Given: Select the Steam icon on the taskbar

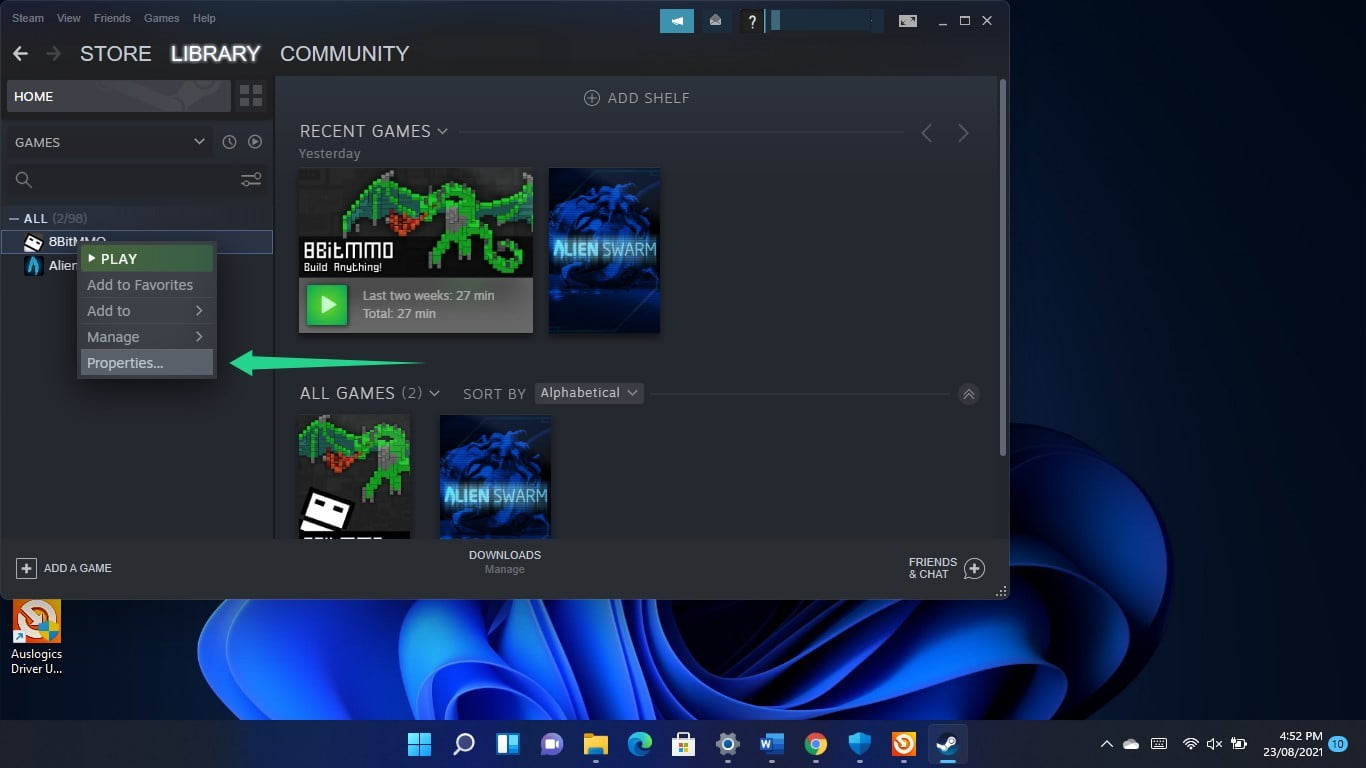Looking at the screenshot, I should click(x=945, y=744).
